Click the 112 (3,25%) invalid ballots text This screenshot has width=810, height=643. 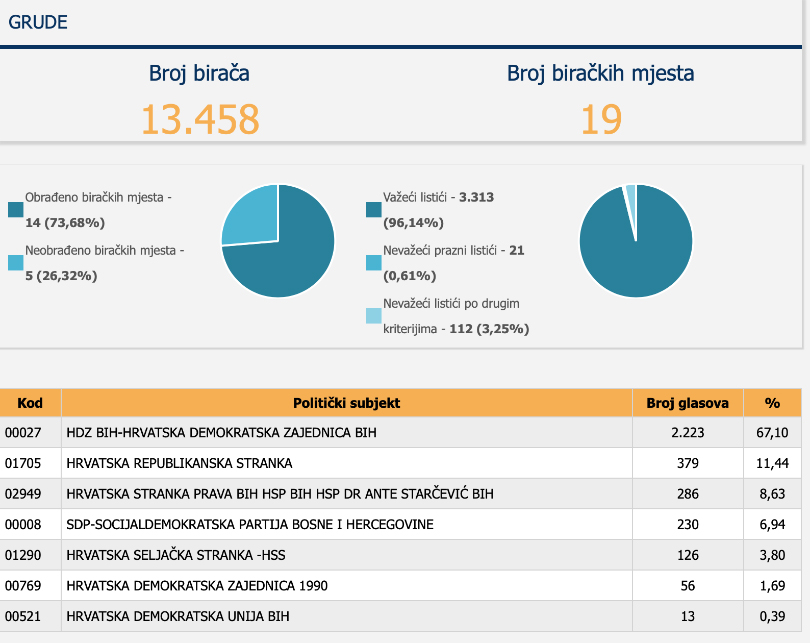(489, 329)
